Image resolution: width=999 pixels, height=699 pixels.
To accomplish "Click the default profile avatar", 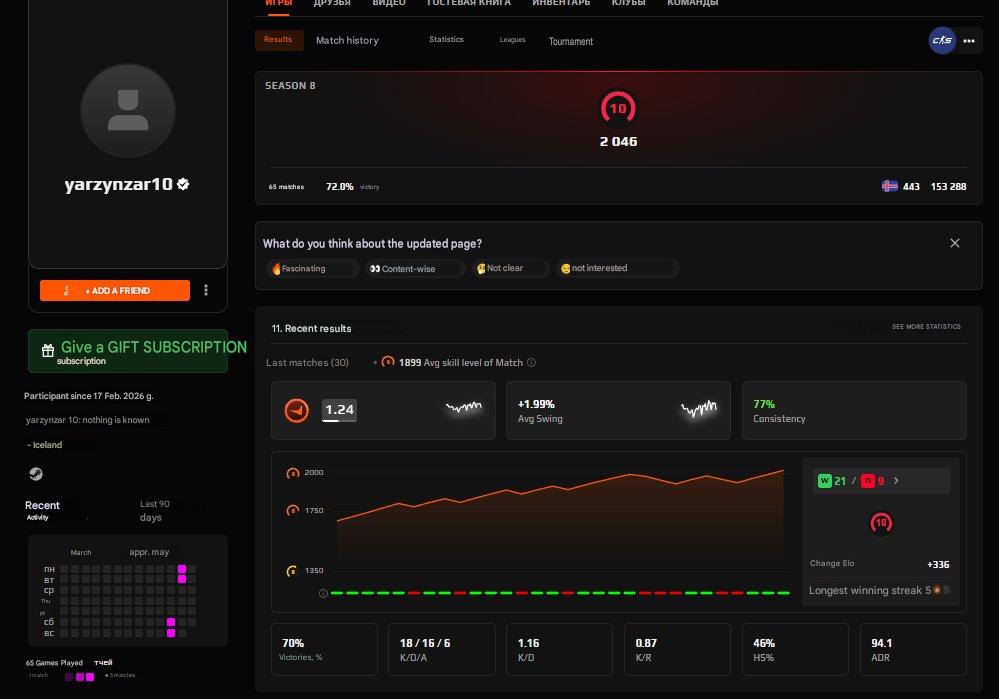I will 128,111.
